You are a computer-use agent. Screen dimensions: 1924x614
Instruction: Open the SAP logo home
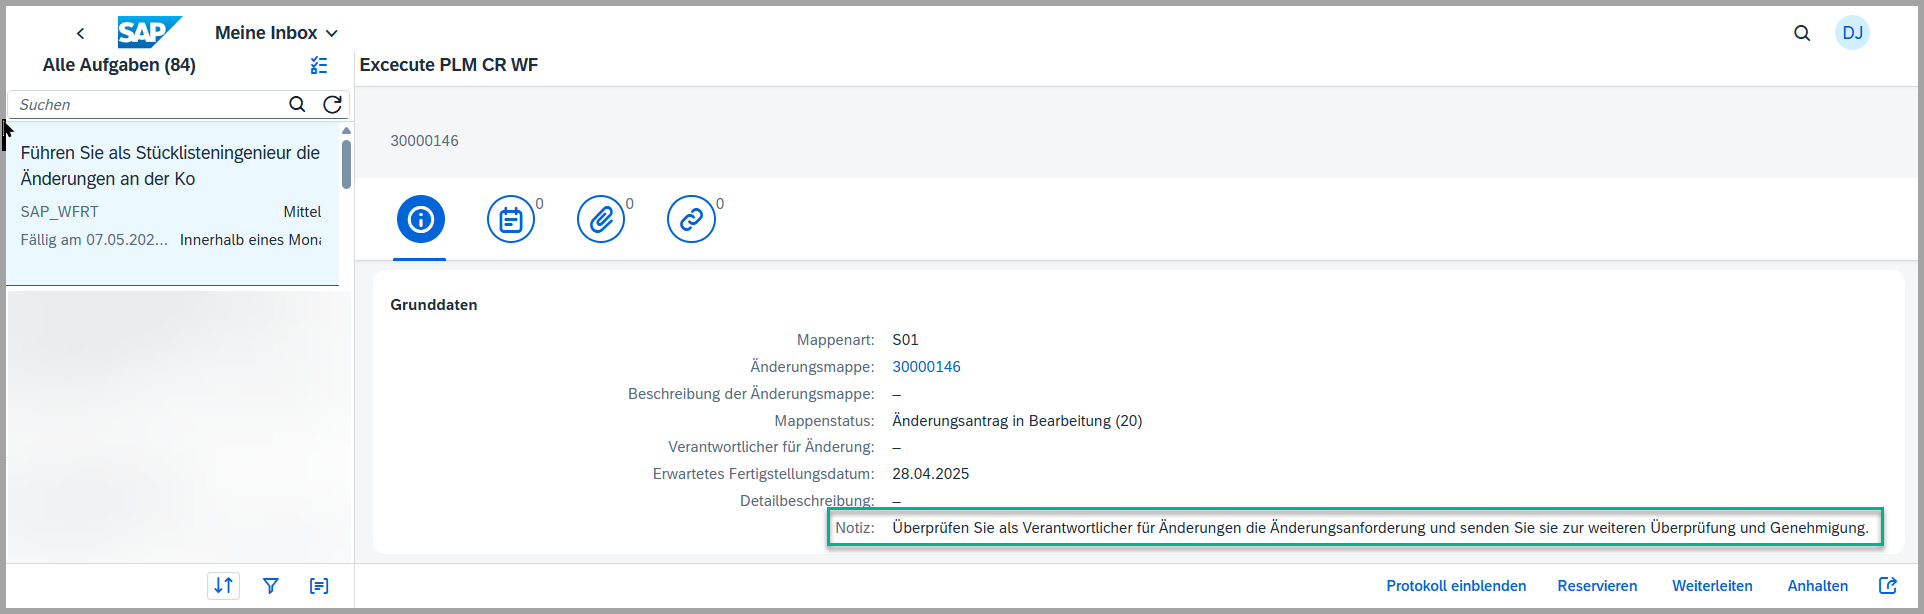148,33
